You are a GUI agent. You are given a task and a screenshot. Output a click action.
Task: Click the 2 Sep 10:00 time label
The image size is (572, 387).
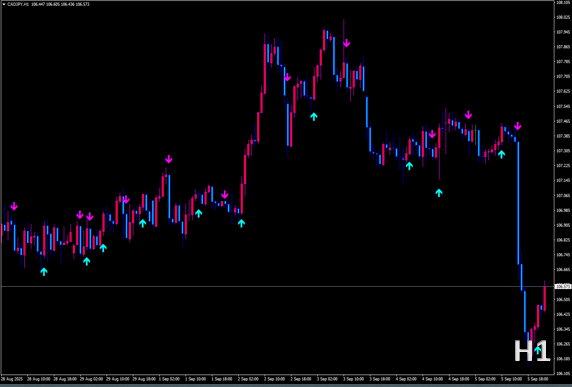[275, 379]
